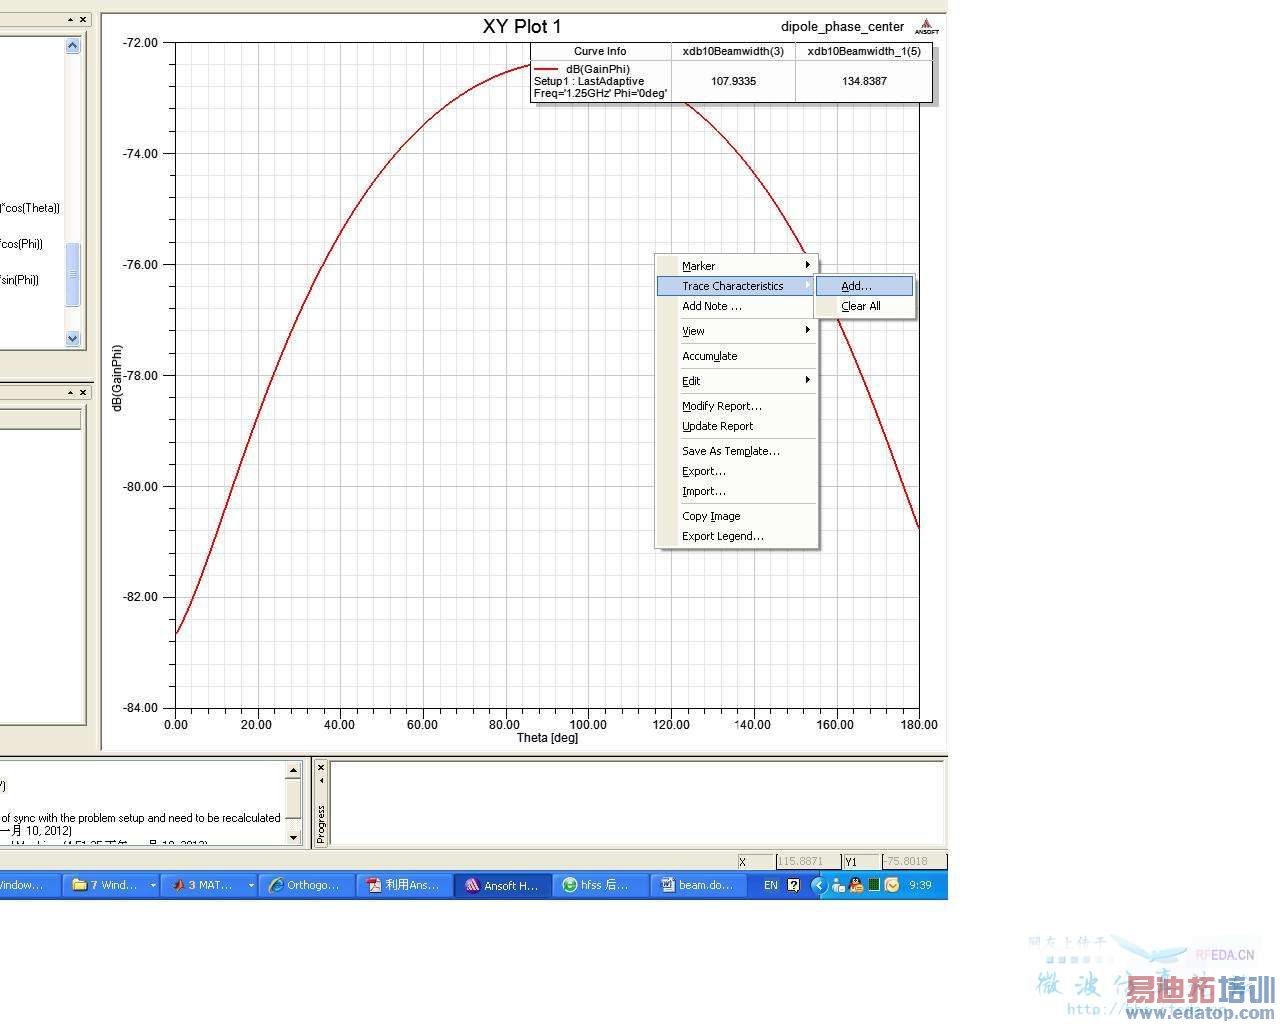Image resolution: width=1280 pixels, height=1024 pixels.
Task: Open the hfss browser taskbar item
Action: click(599, 885)
